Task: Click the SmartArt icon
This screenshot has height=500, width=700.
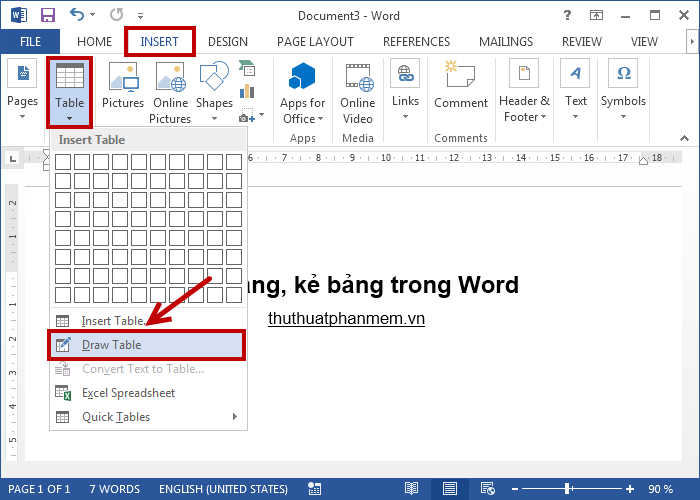Action: click(x=247, y=69)
